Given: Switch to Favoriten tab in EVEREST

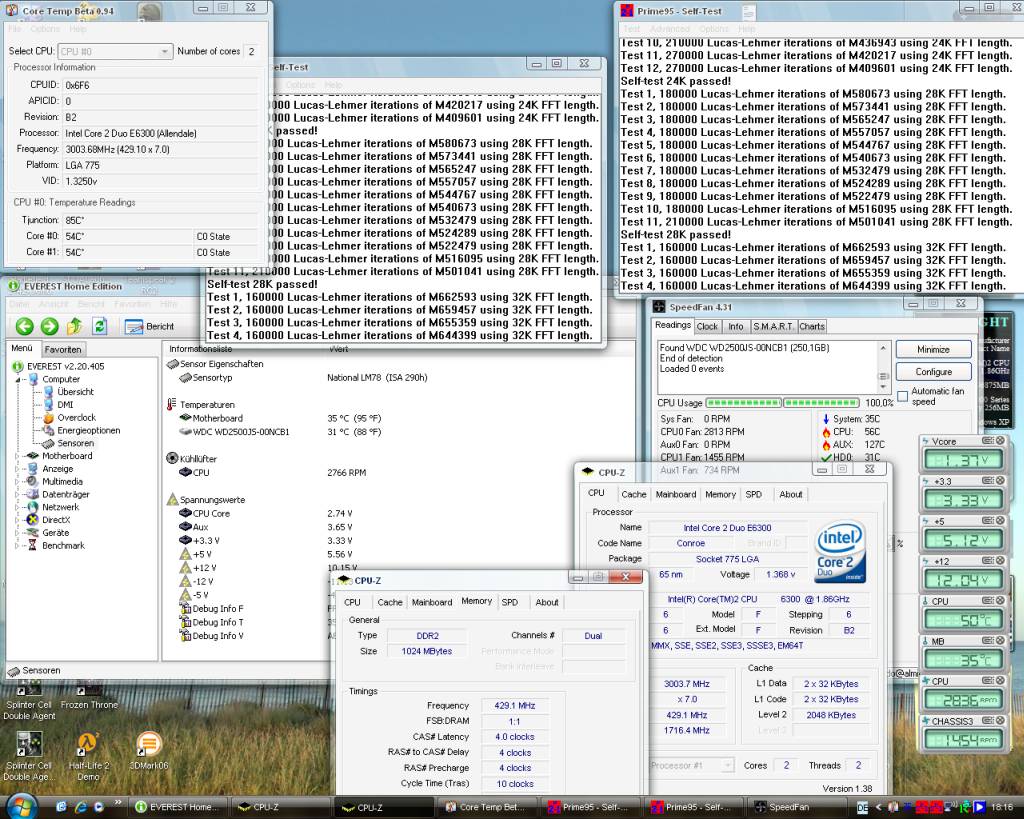Looking at the screenshot, I should tap(63, 349).
